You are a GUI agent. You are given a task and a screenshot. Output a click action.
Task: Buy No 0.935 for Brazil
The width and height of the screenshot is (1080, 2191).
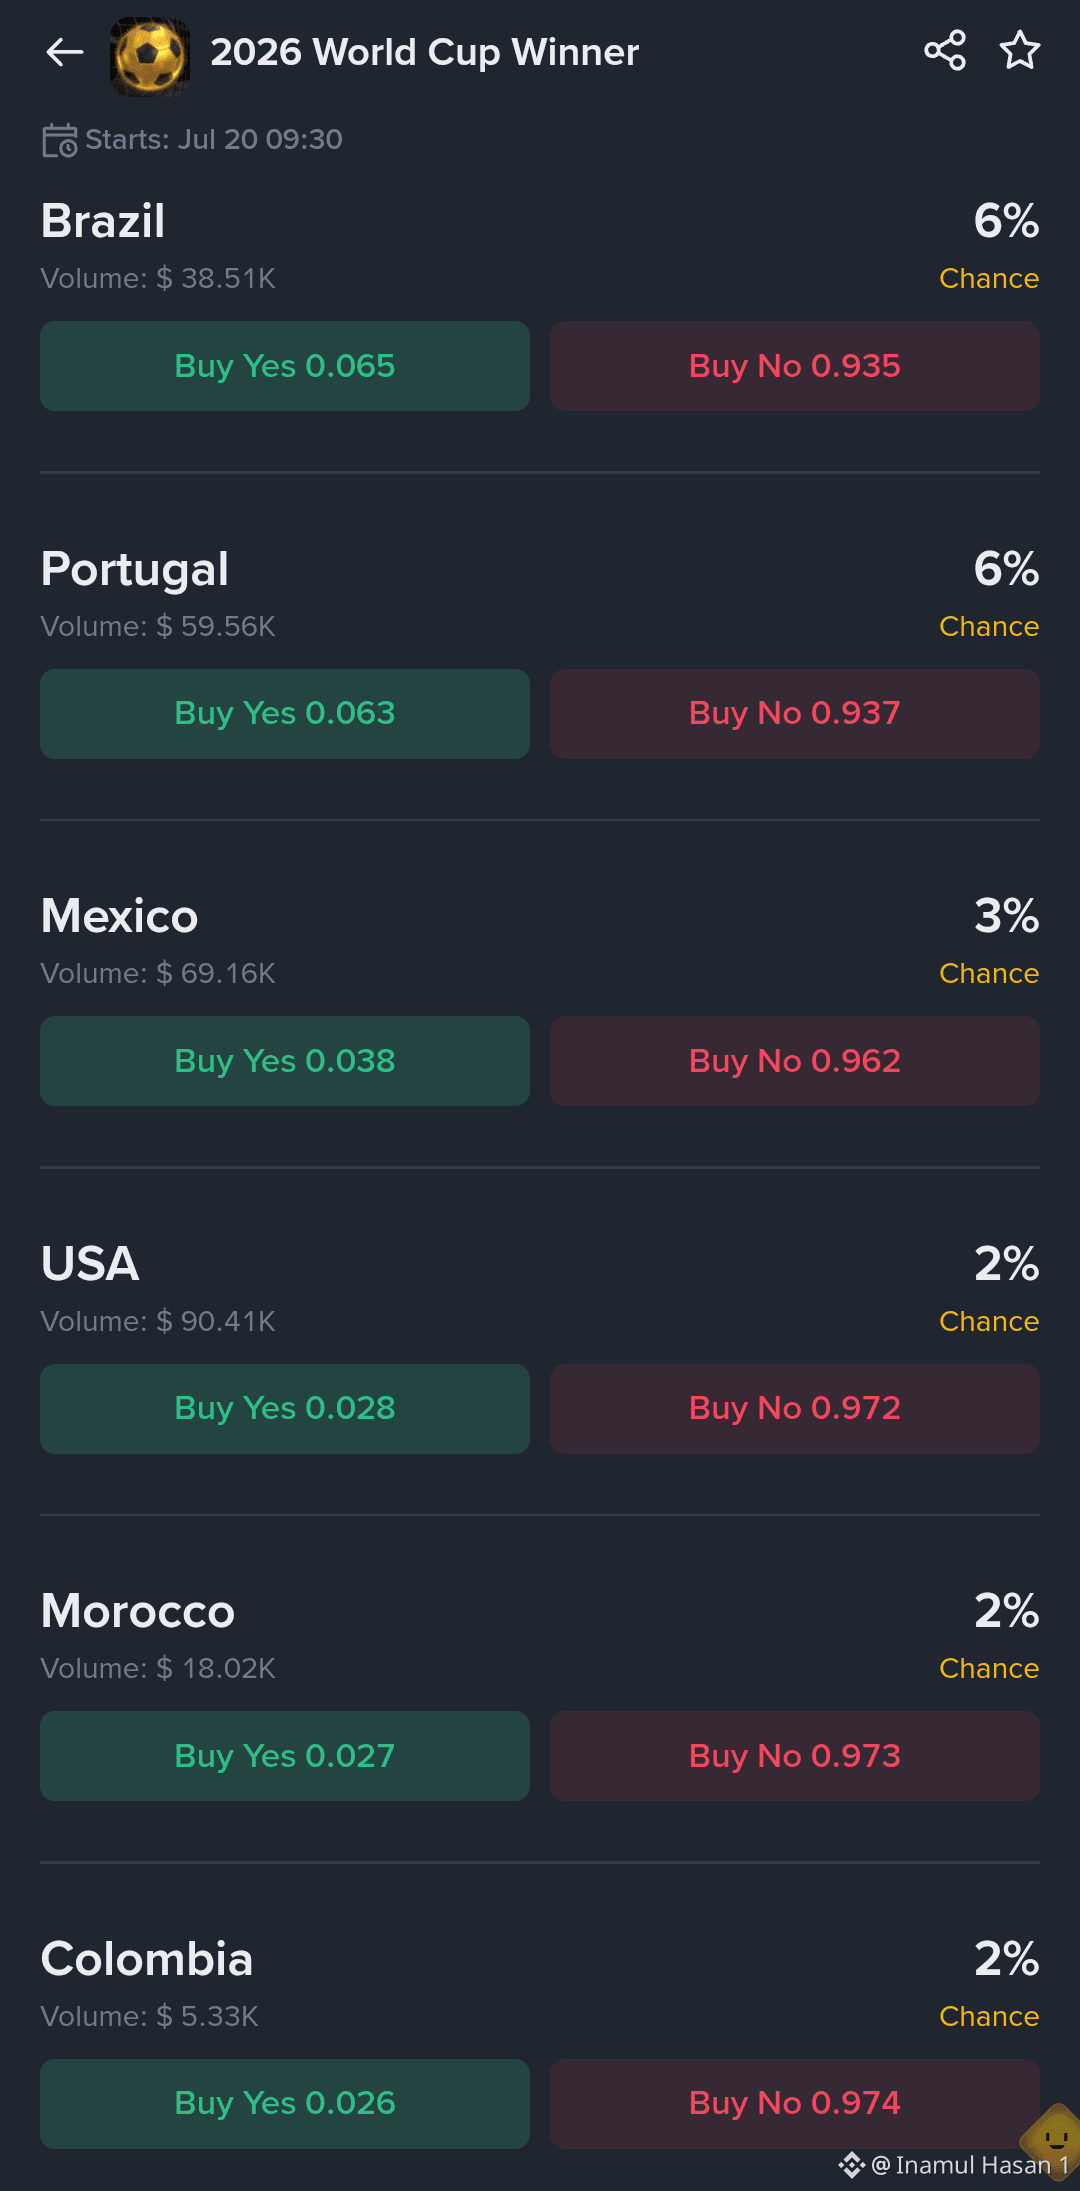795,366
